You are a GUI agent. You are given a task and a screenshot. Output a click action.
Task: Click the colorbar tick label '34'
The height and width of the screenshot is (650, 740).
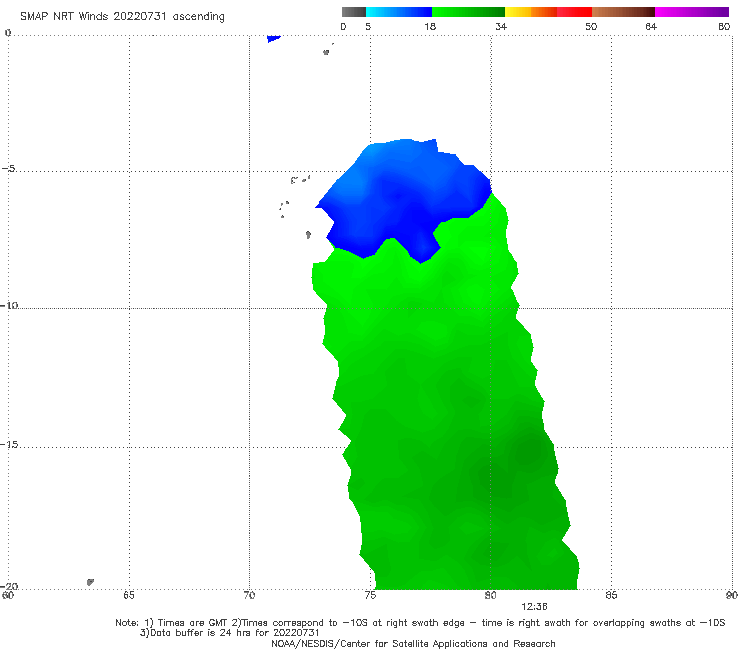pos(501,26)
